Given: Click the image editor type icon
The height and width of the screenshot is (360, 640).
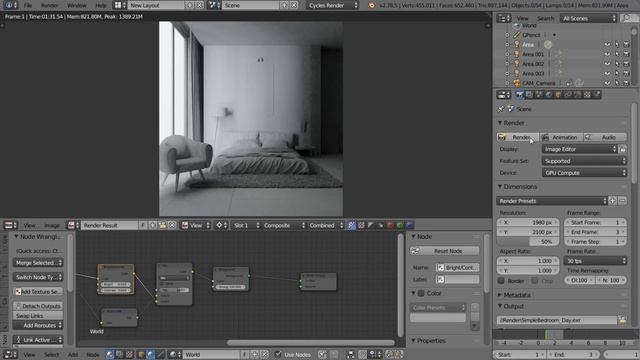Looking at the screenshot, I should coord(10,225).
